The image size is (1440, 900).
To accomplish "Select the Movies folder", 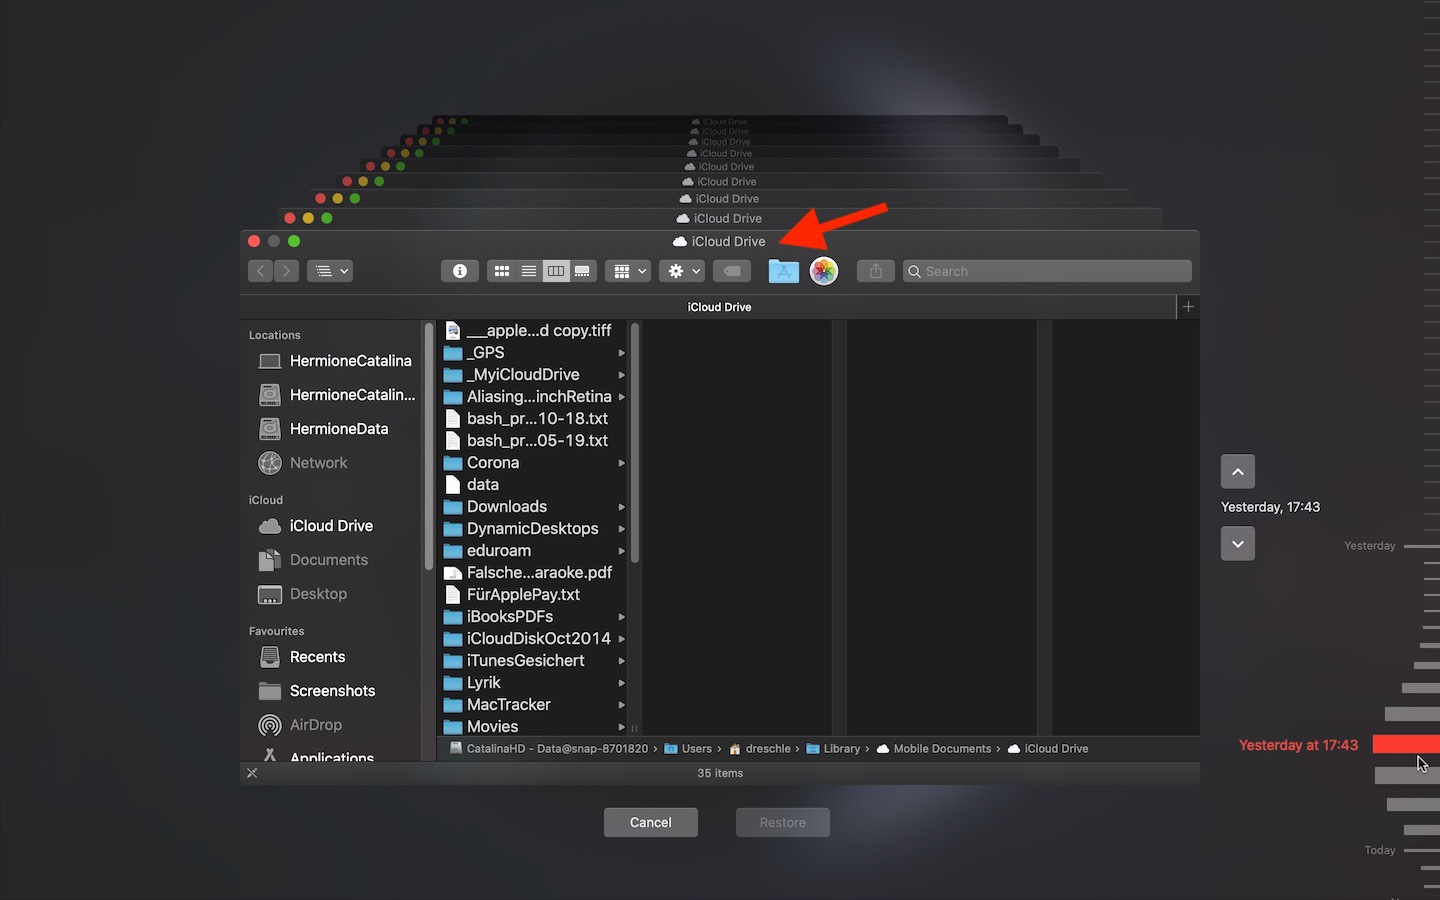I will pyautogui.click(x=534, y=727).
